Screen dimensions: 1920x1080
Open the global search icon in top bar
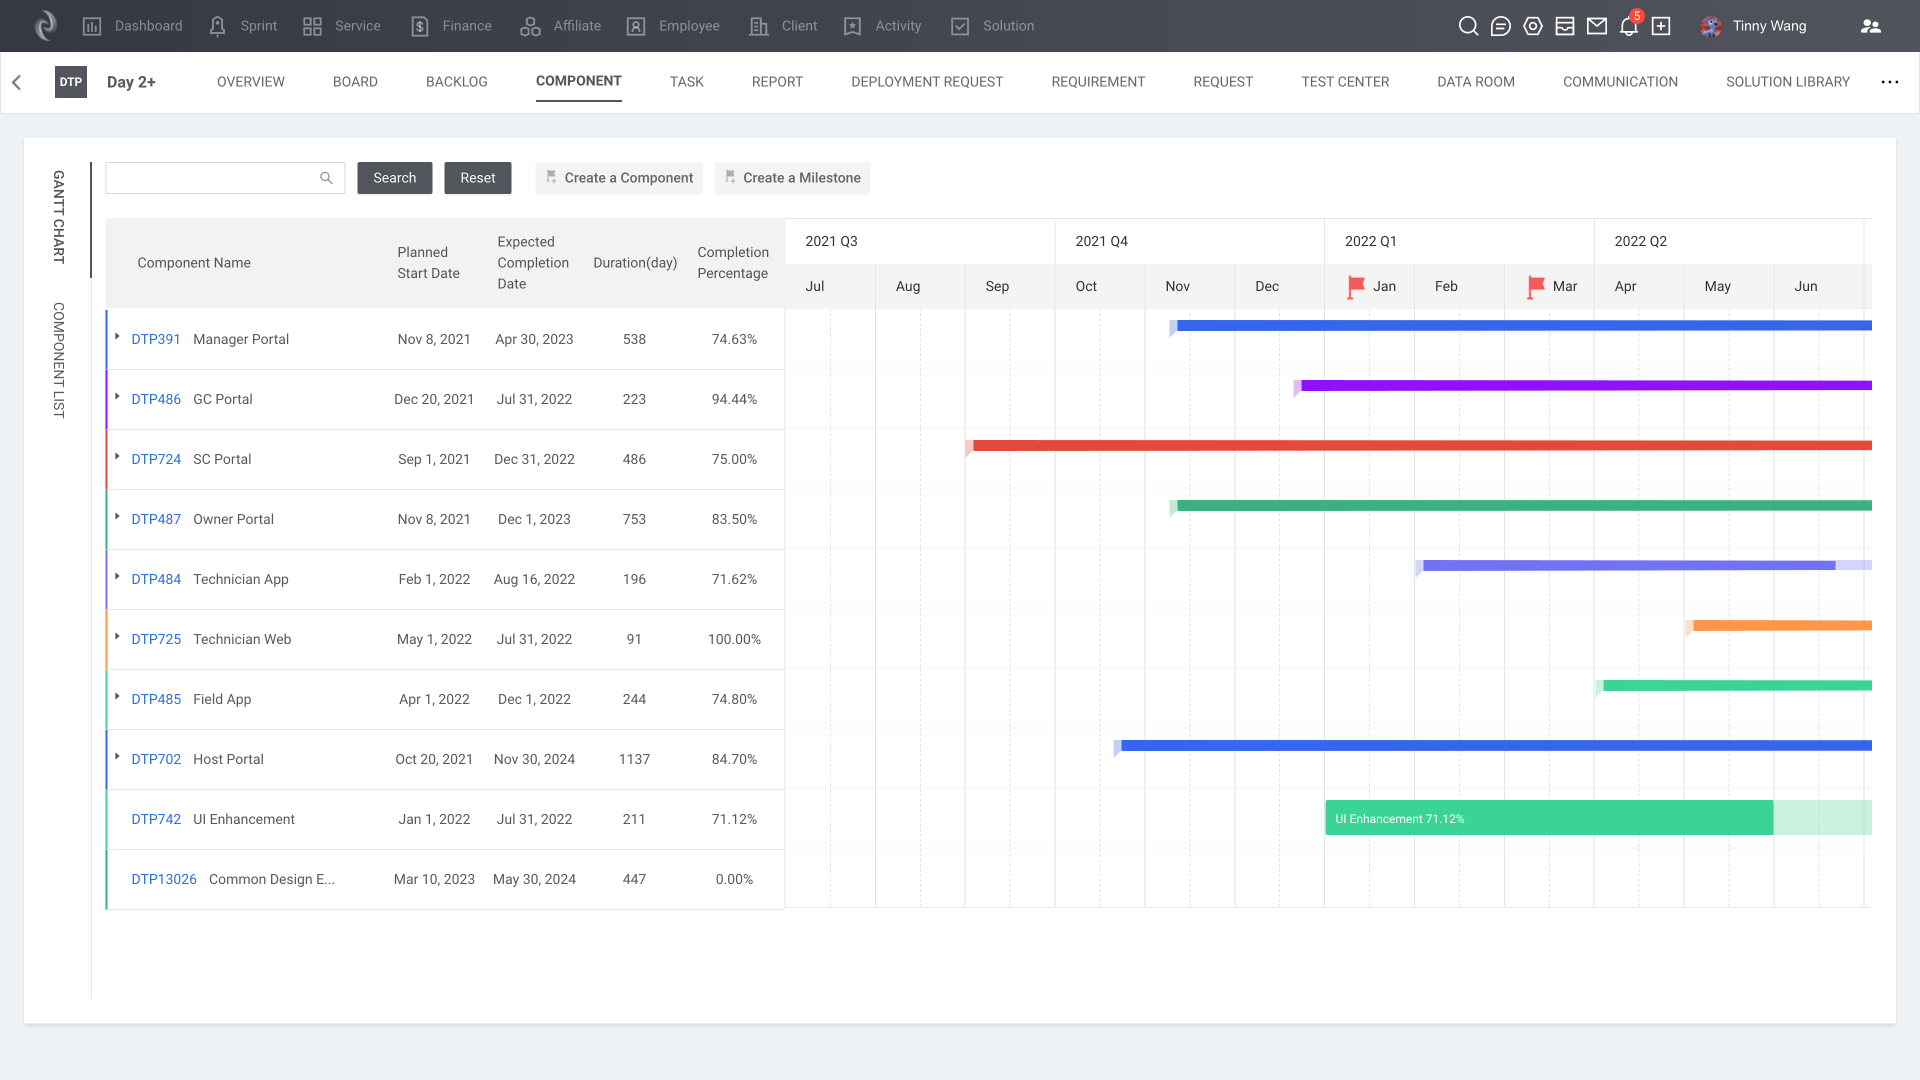tap(1468, 26)
